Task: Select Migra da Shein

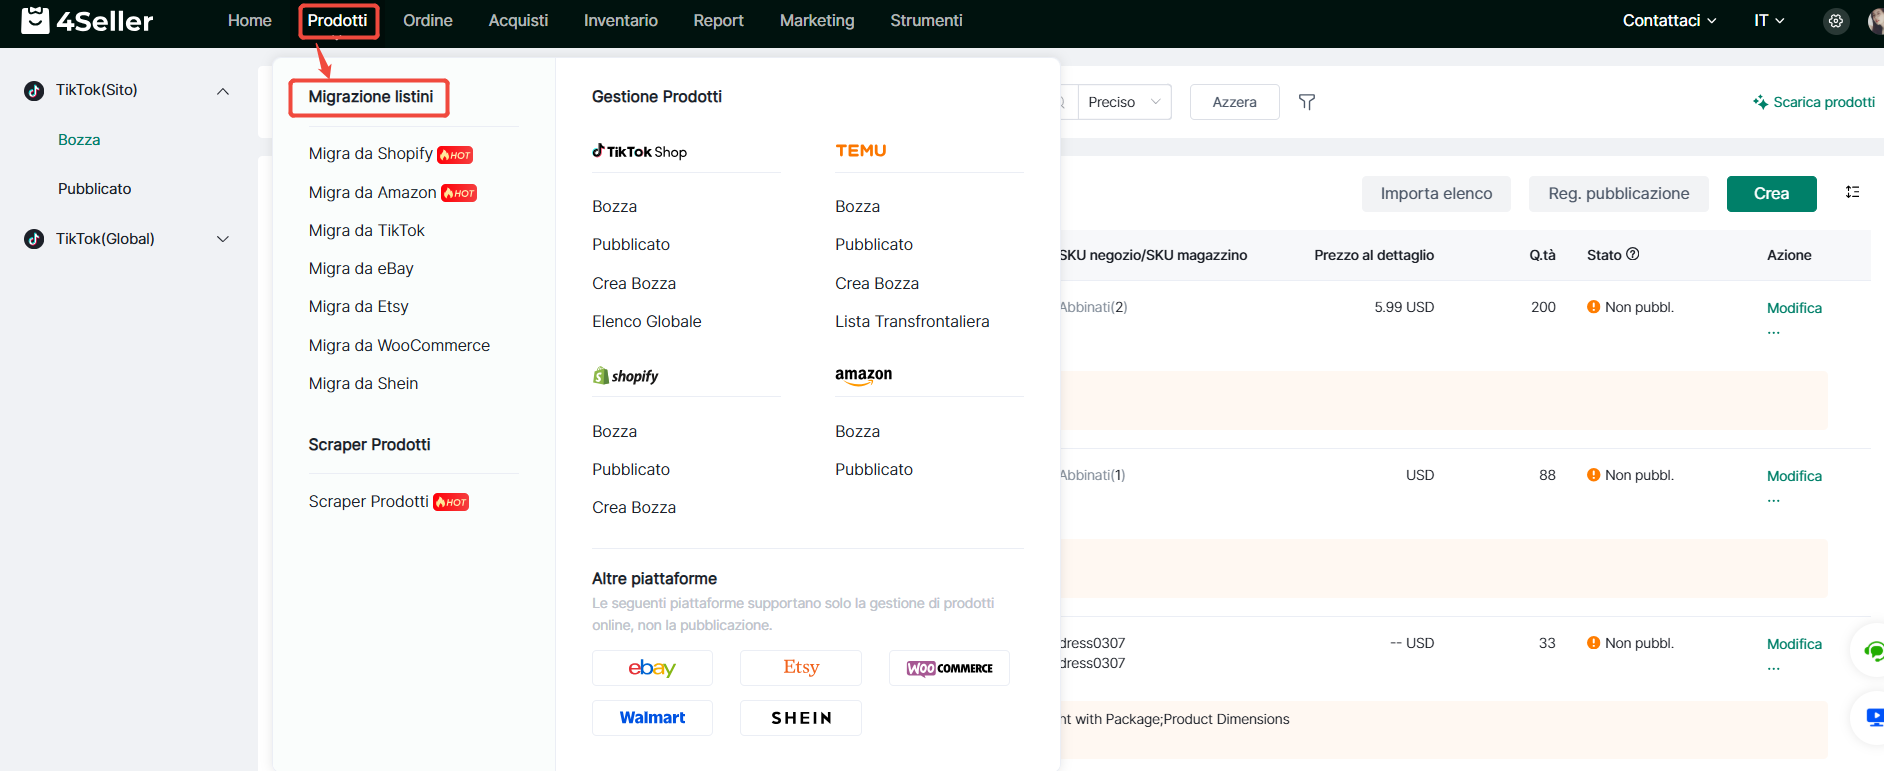Action: (x=363, y=384)
